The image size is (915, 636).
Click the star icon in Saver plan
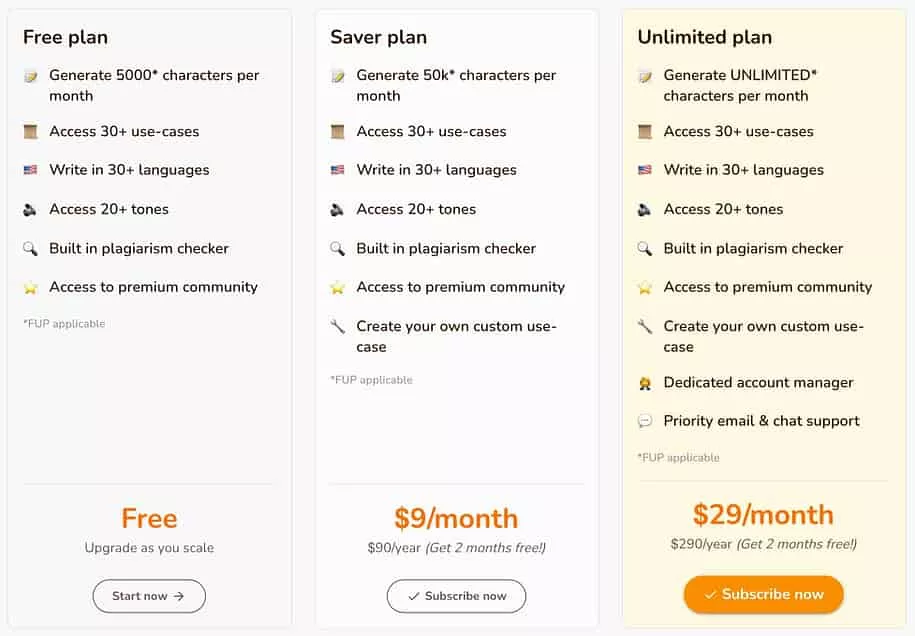(338, 288)
